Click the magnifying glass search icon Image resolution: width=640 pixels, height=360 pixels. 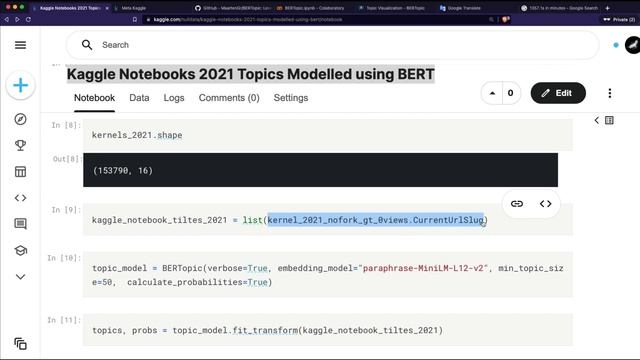87,45
